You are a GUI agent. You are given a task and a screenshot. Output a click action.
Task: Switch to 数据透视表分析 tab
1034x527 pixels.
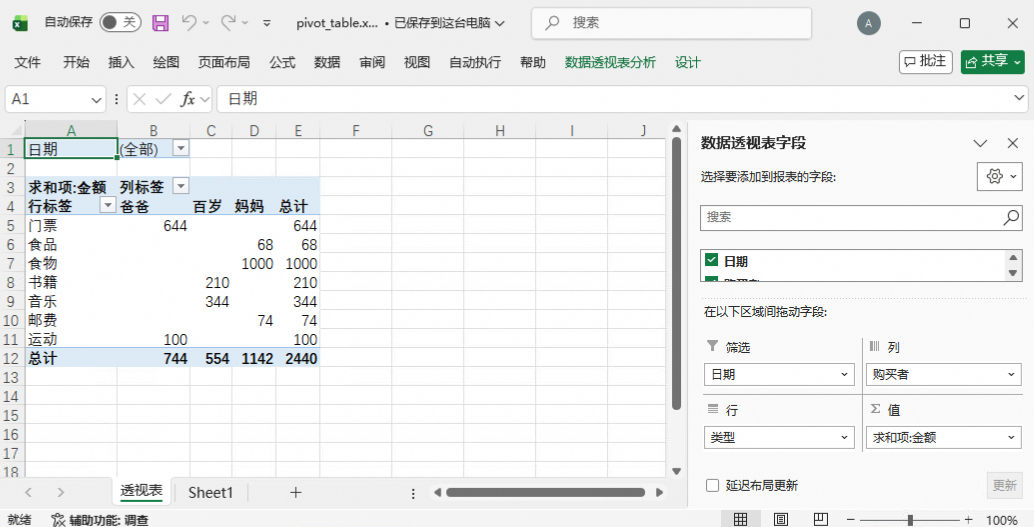click(x=610, y=62)
